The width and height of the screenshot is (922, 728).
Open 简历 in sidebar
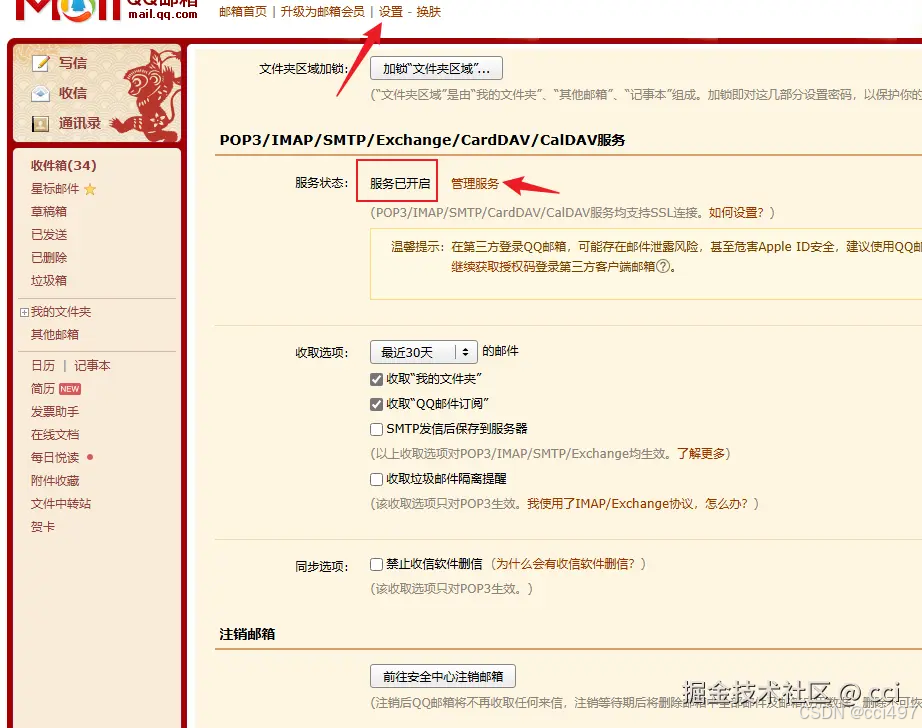(42, 389)
